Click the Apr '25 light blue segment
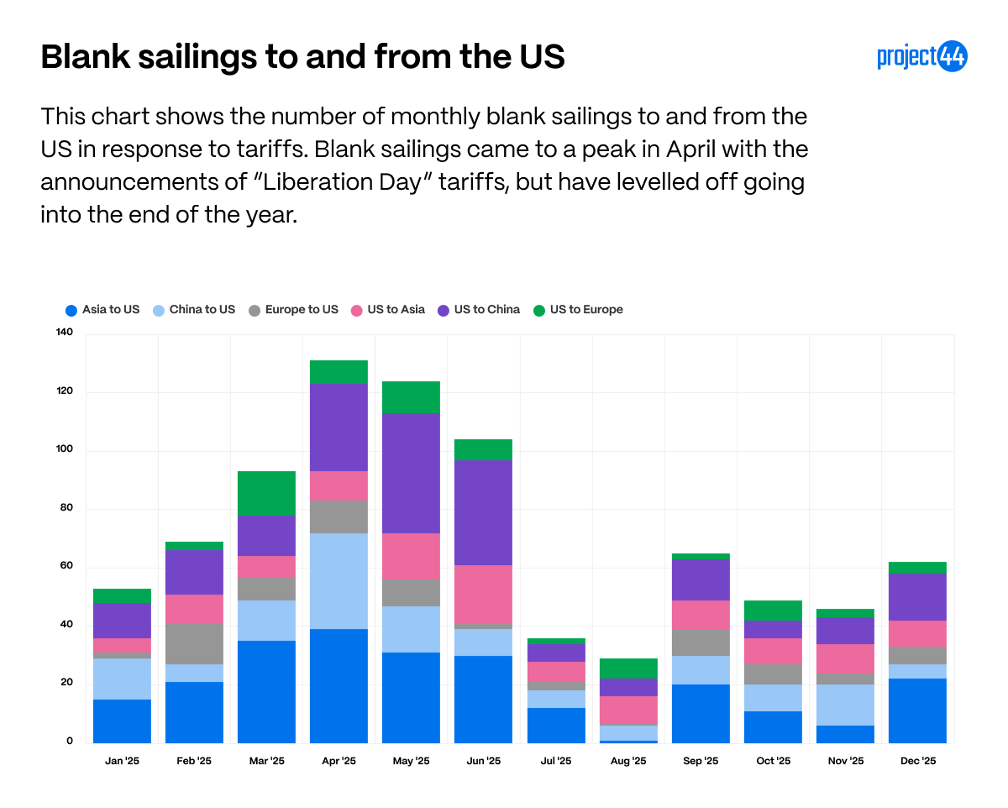Screen dimensions: 1008x808 339,581
